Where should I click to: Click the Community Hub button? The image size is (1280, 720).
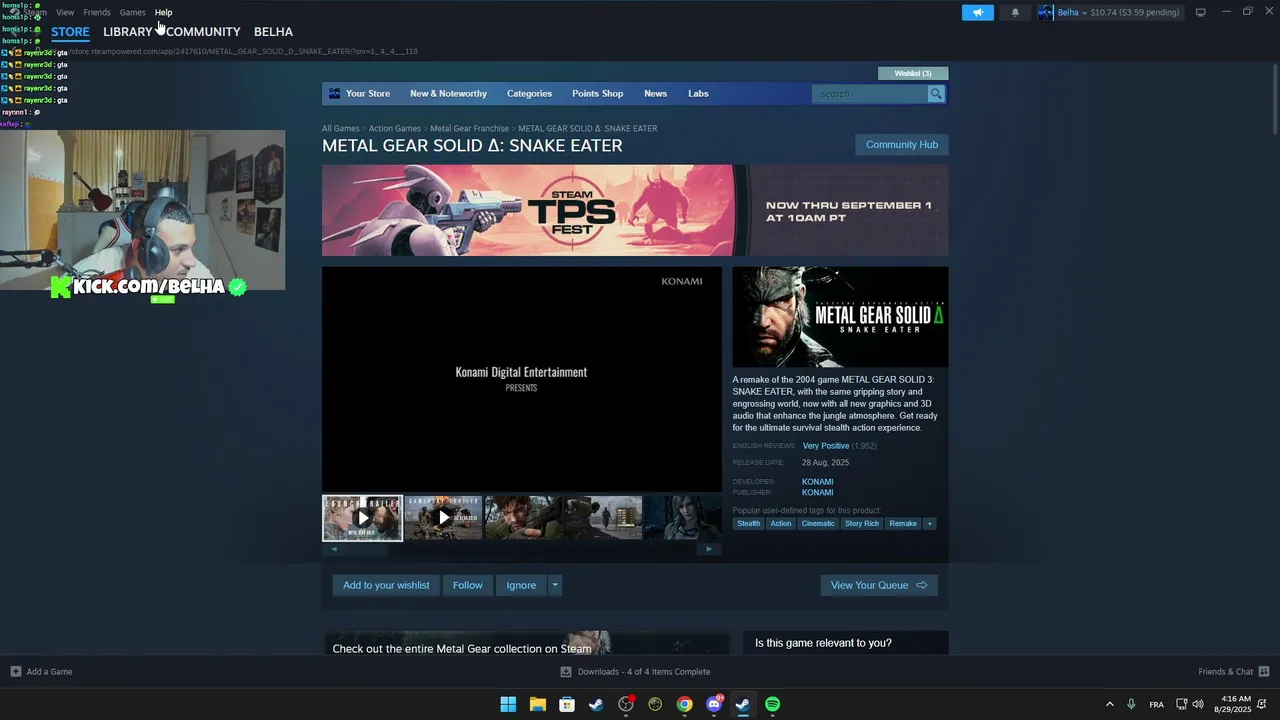click(x=902, y=145)
